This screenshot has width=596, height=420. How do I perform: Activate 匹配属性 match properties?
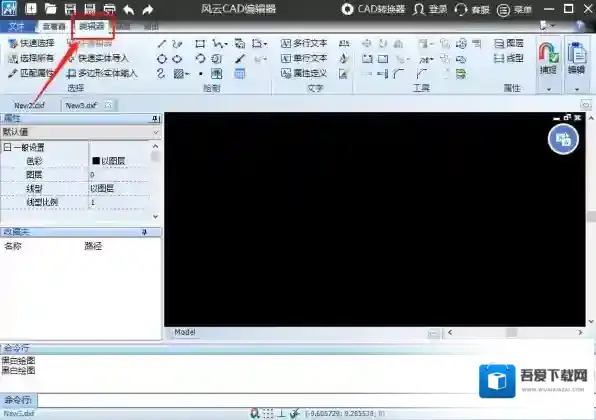click(x=32, y=73)
